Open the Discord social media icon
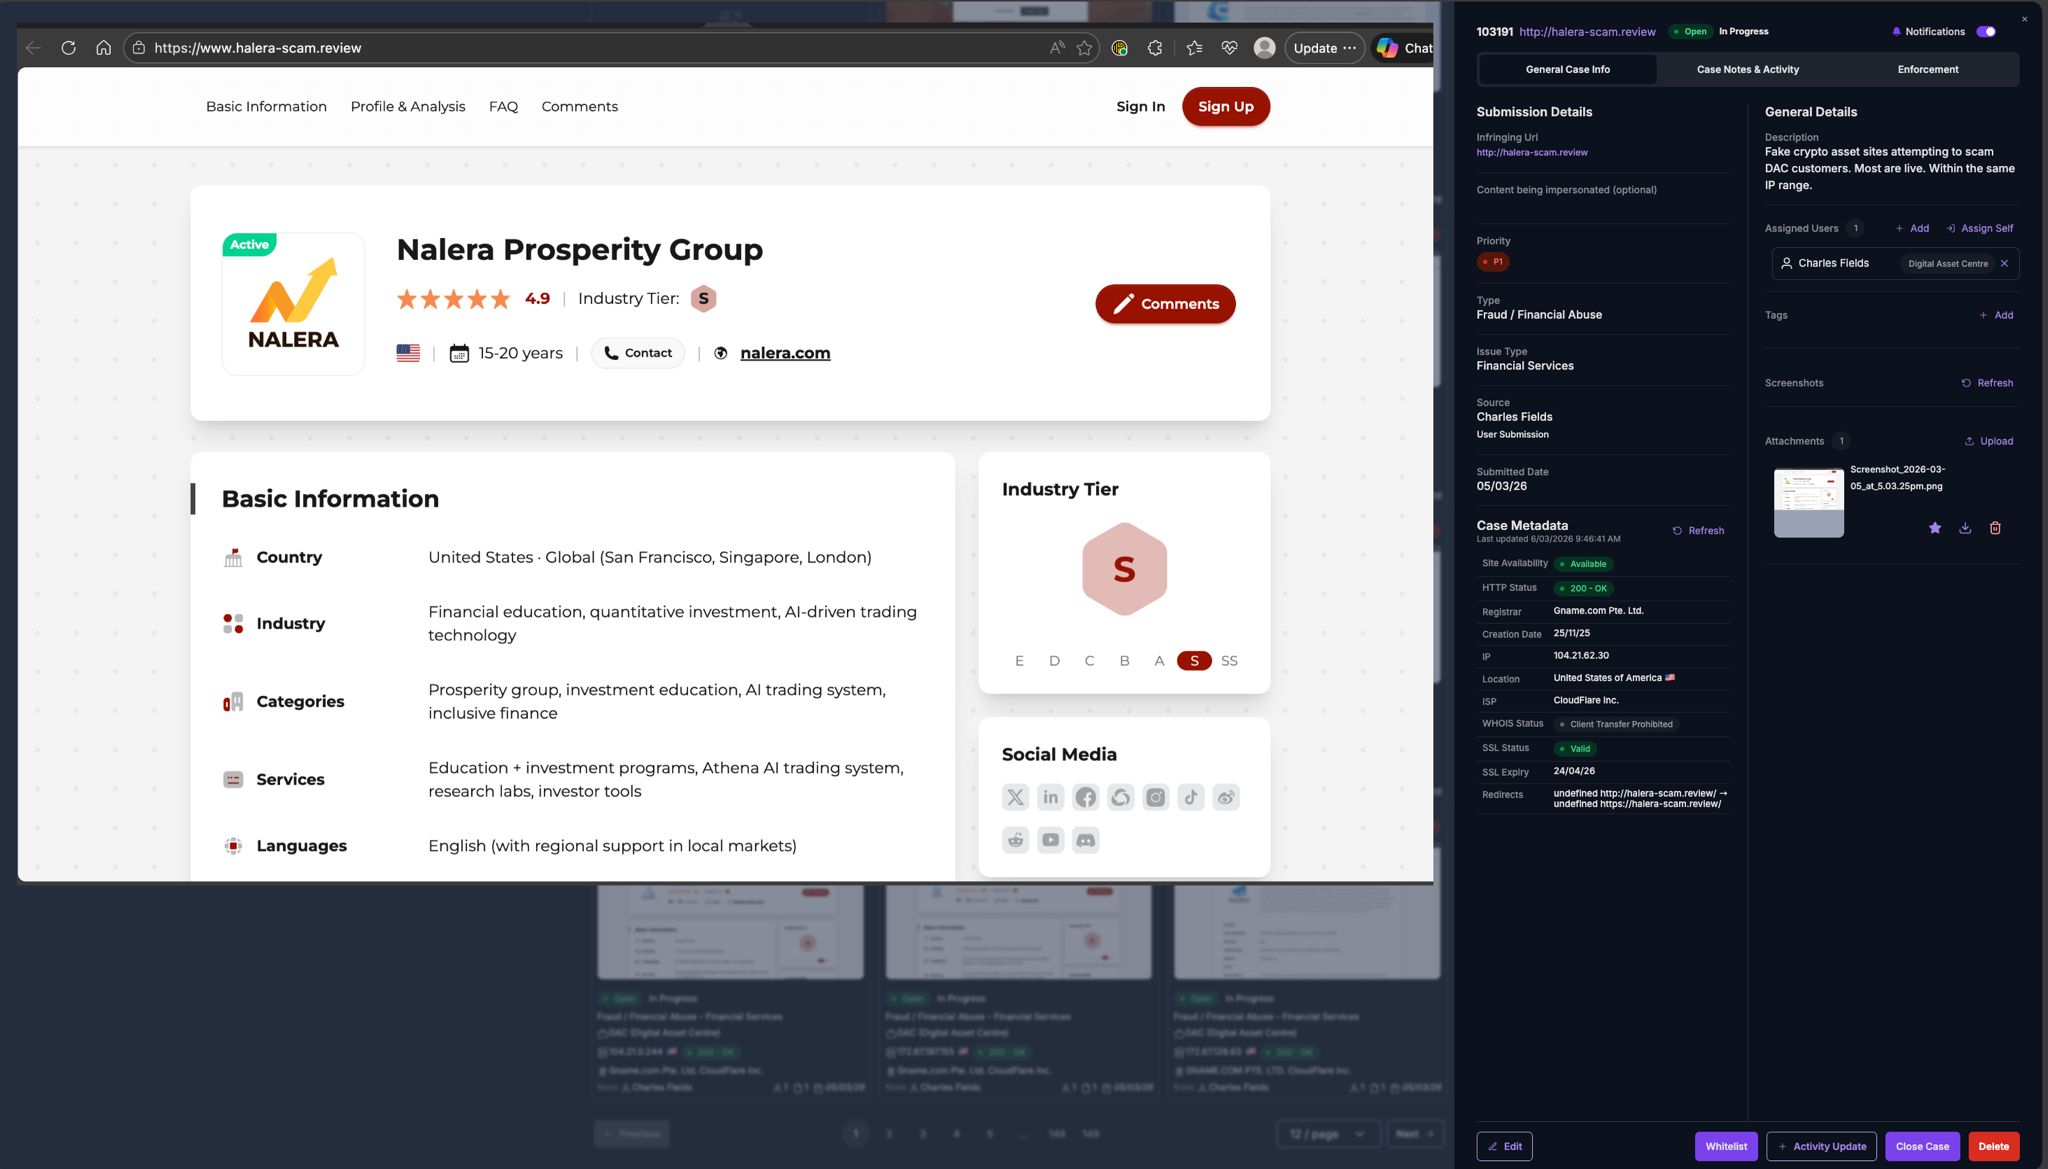This screenshot has height=1169, width=2048. [1085, 840]
